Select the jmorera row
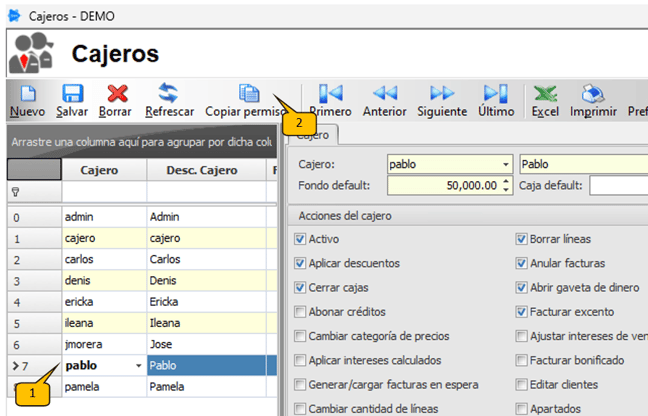648x416 pixels. (x=142, y=345)
